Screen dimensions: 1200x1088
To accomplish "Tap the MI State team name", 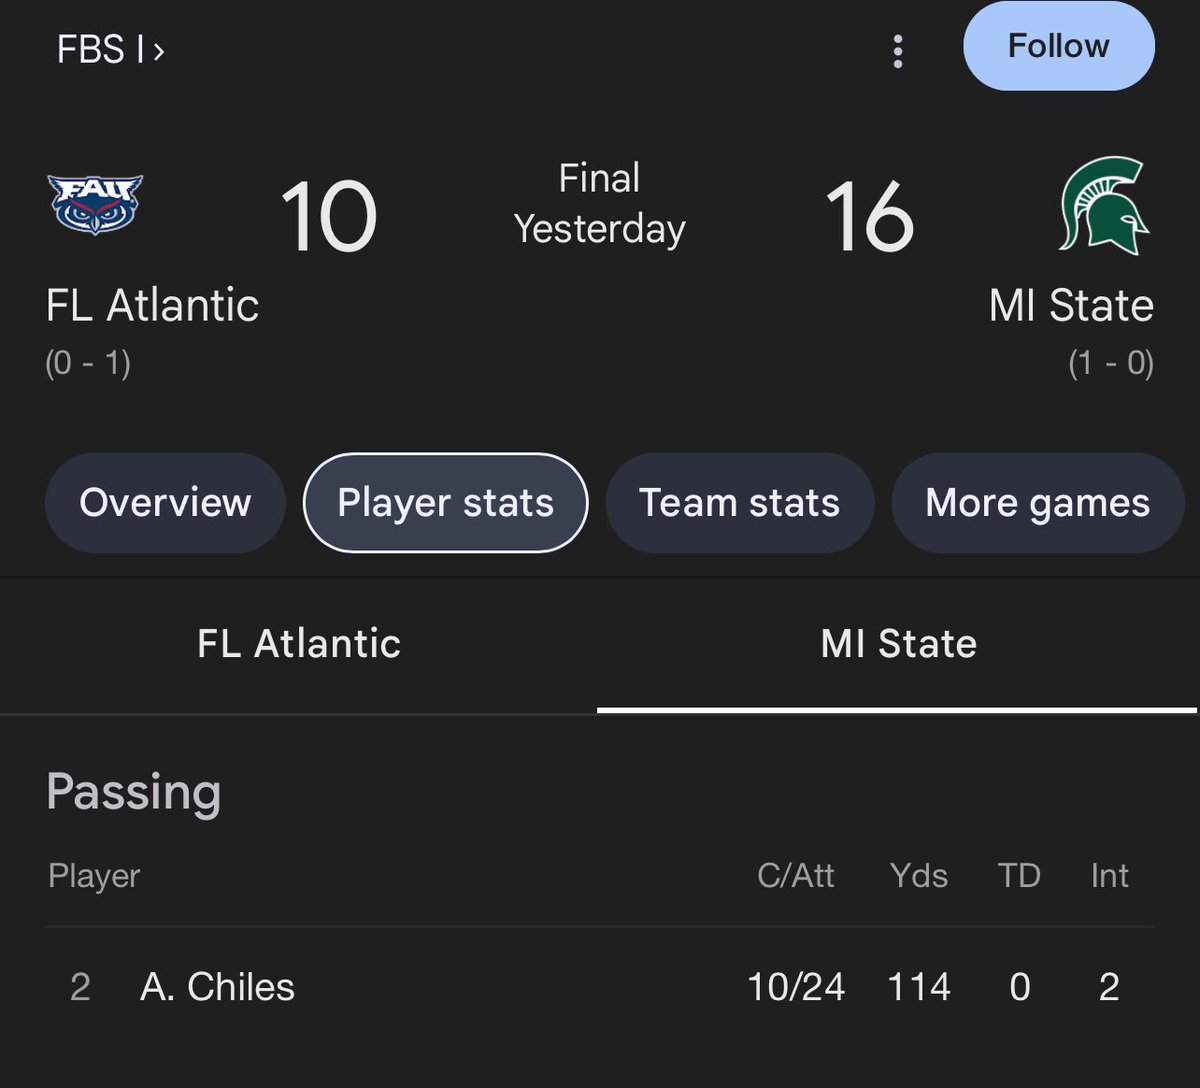I will (x=1071, y=305).
